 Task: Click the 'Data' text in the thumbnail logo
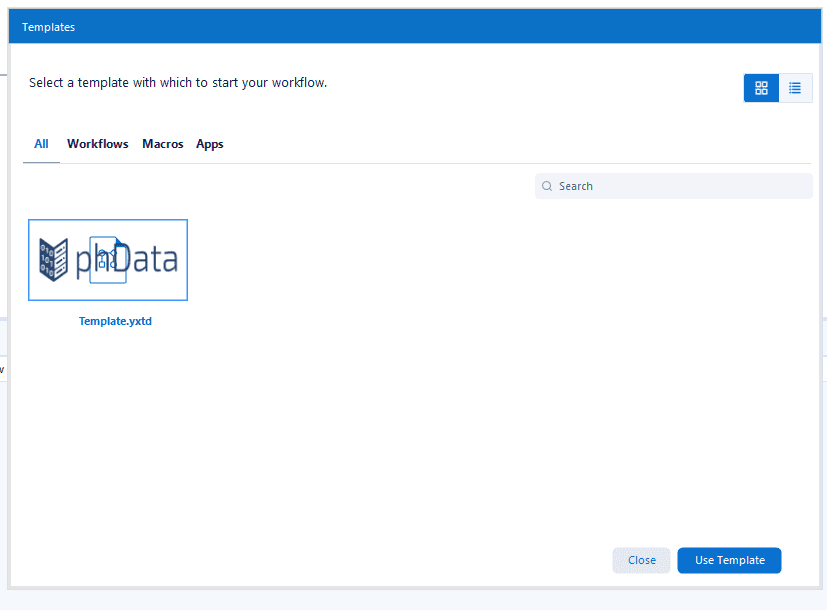[x=152, y=260]
